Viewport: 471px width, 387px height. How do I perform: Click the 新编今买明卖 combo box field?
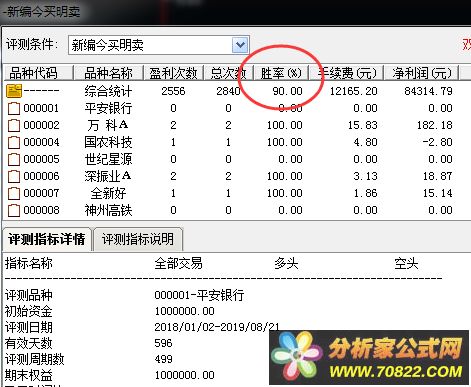coord(159,45)
